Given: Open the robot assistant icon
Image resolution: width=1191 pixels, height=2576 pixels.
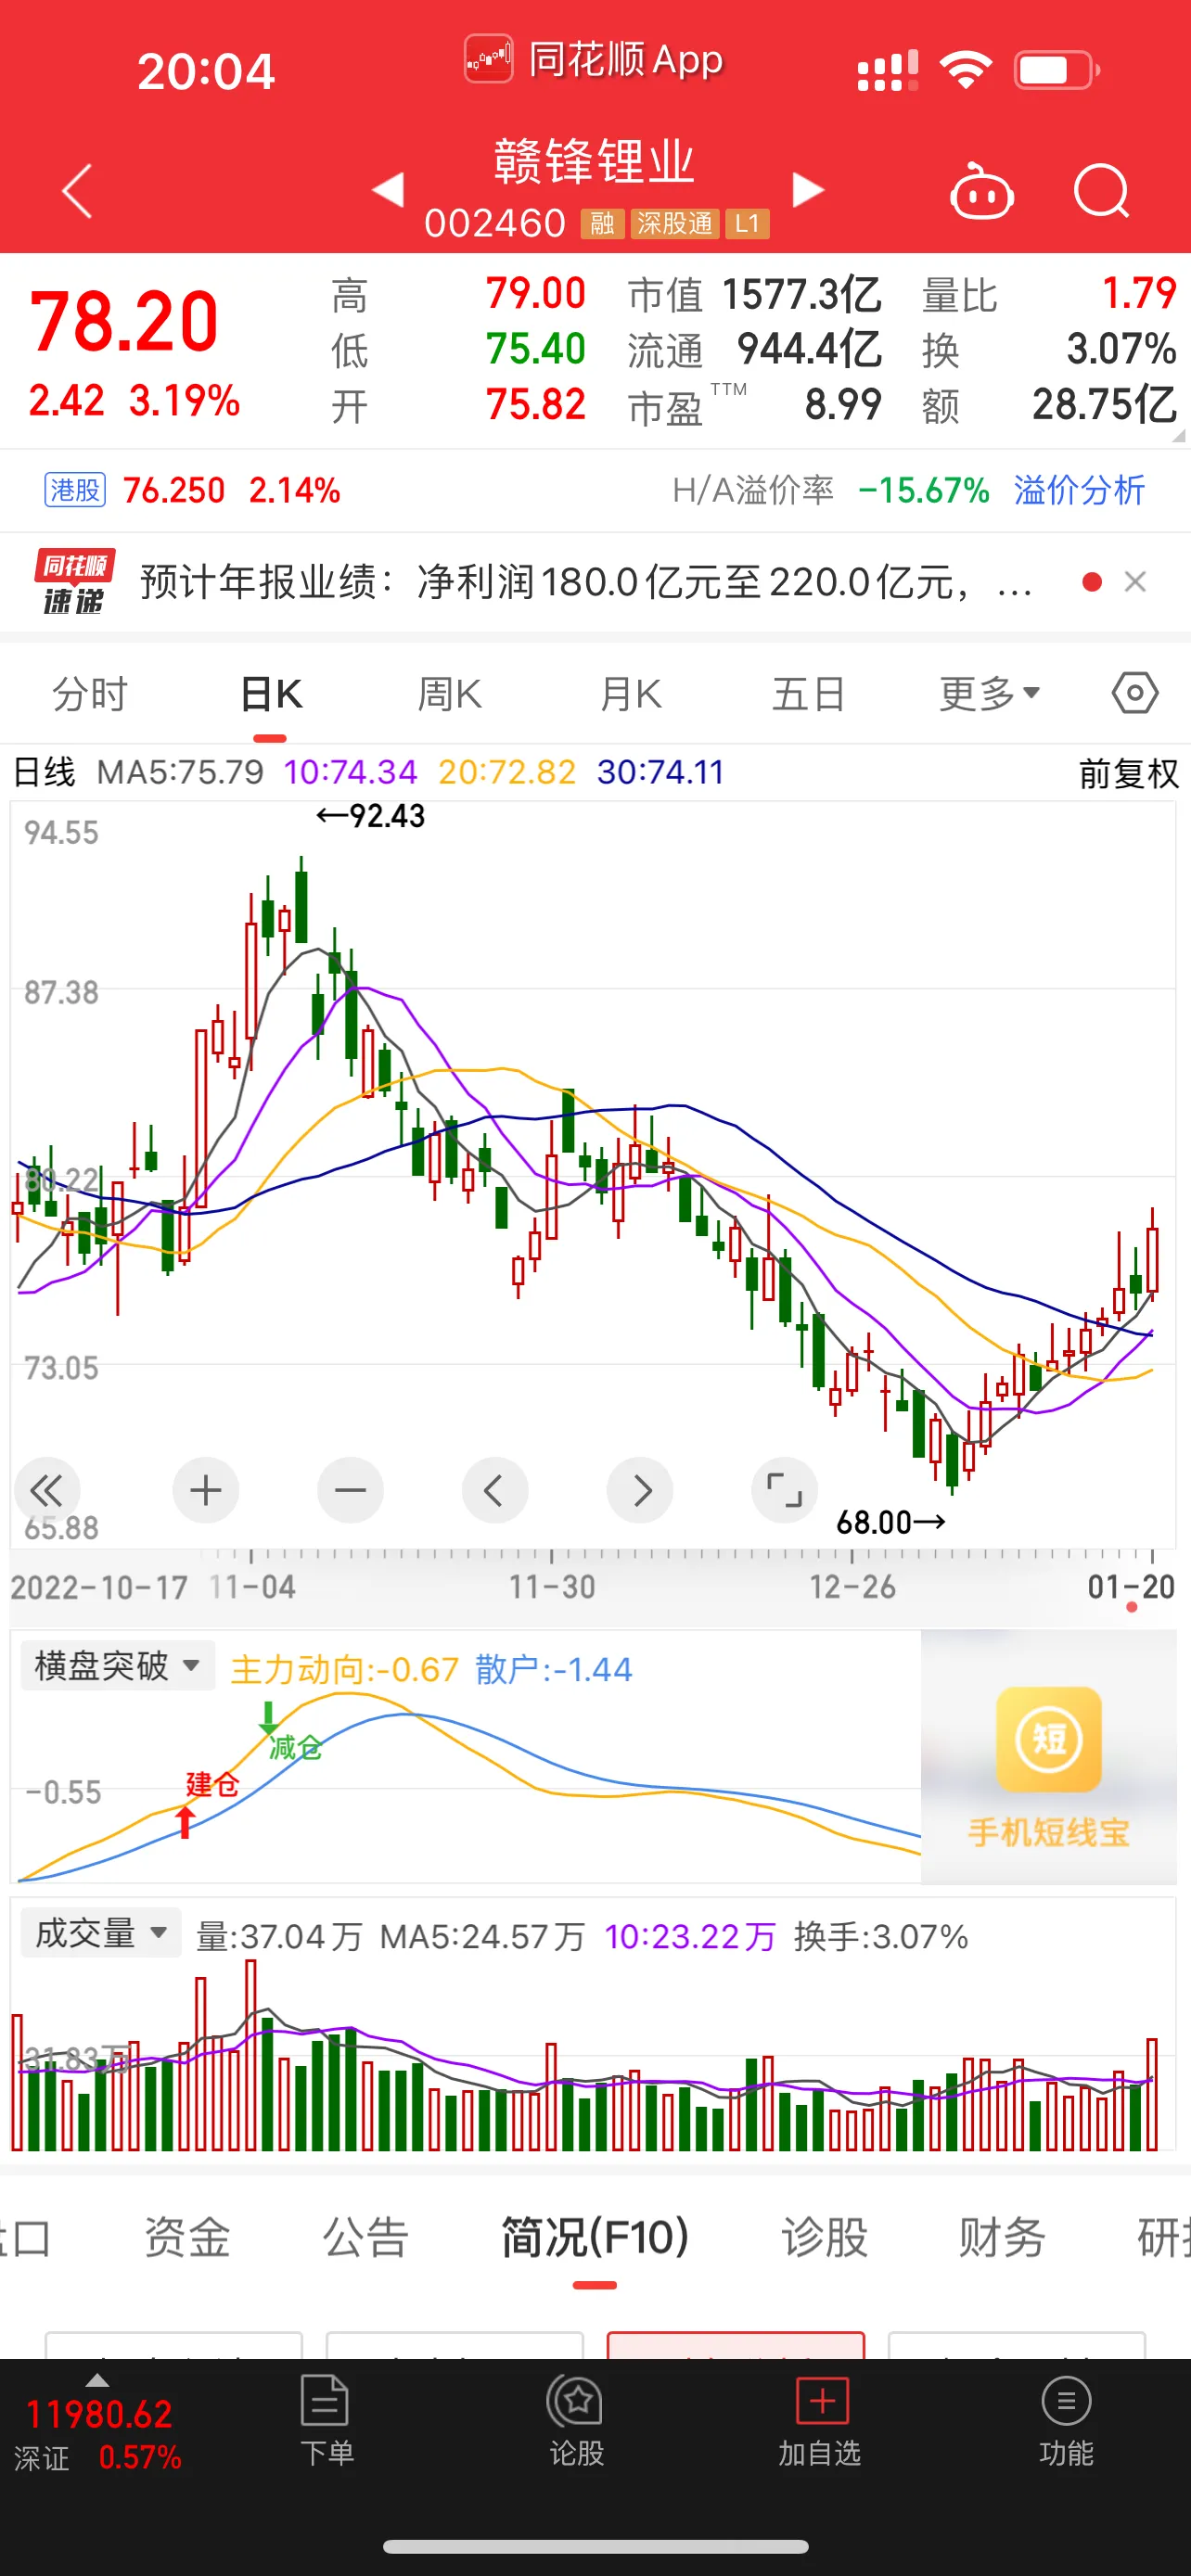Looking at the screenshot, I should pyautogui.click(x=981, y=191).
